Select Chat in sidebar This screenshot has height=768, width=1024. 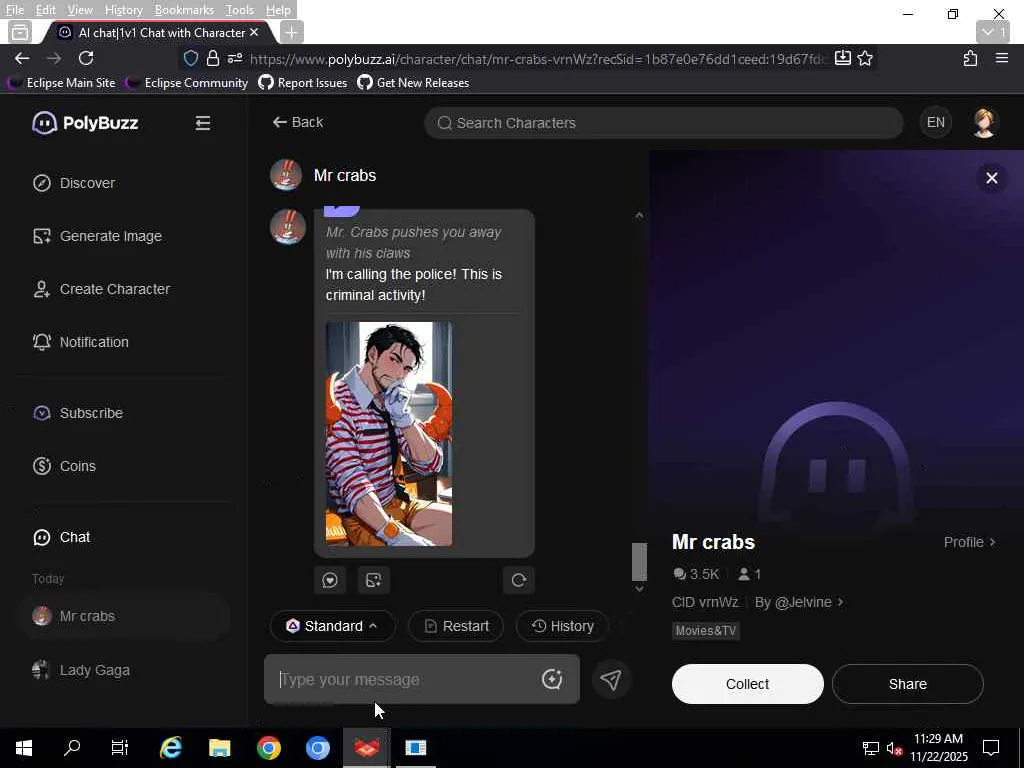[x=61, y=537]
